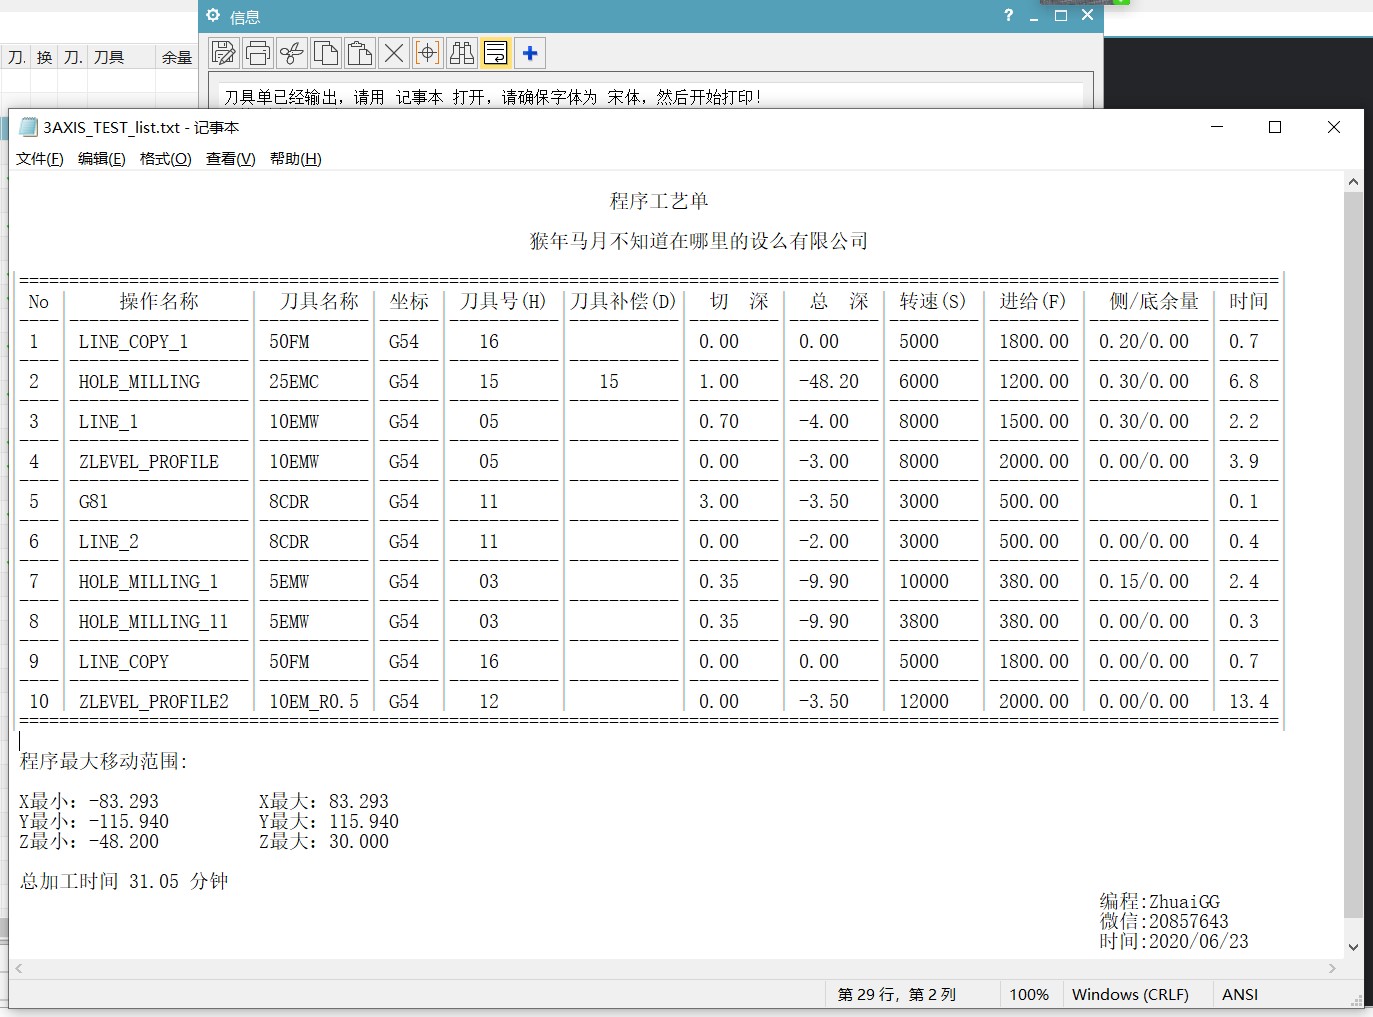Click the Z最大 value 30.000
This screenshot has width=1373, height=1017.
pyautogui.click(x=359, y=842)
